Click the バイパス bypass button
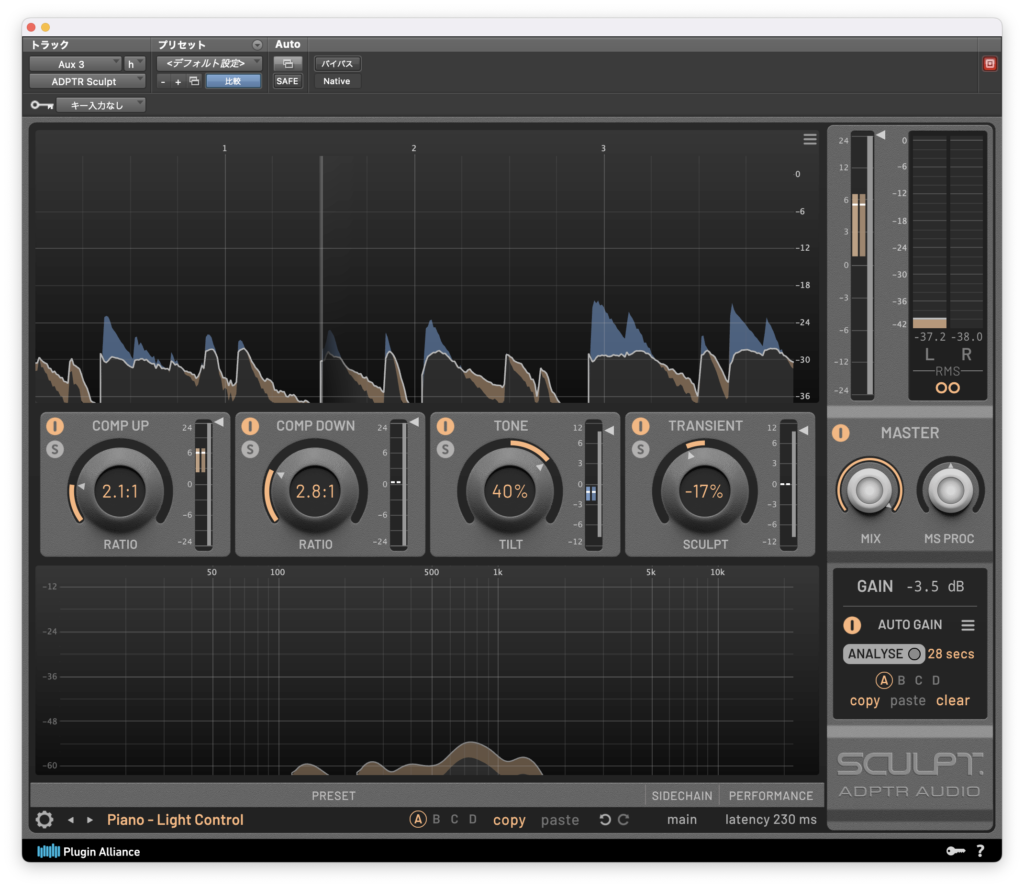Viewport: 1024px width, 888px height. pos(337,63)
